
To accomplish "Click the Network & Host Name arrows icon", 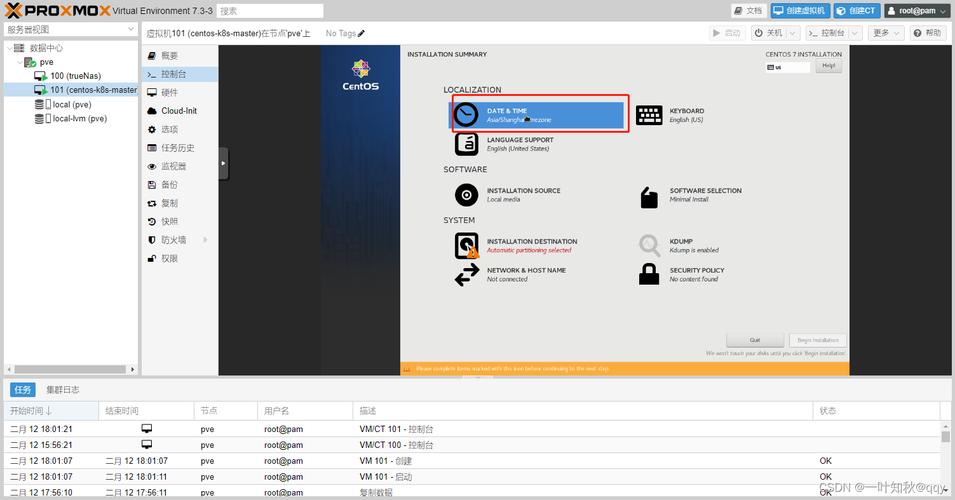I will coord(466,275).
